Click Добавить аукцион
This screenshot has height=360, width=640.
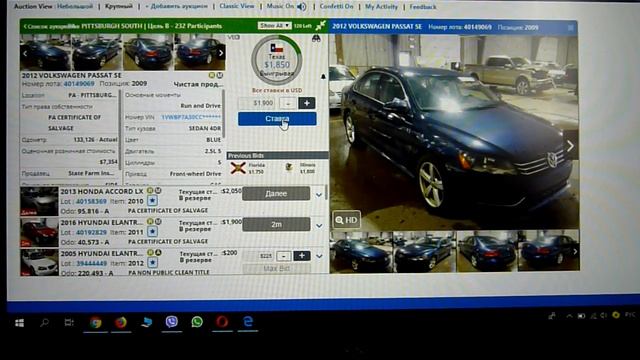tap(176, 7)
